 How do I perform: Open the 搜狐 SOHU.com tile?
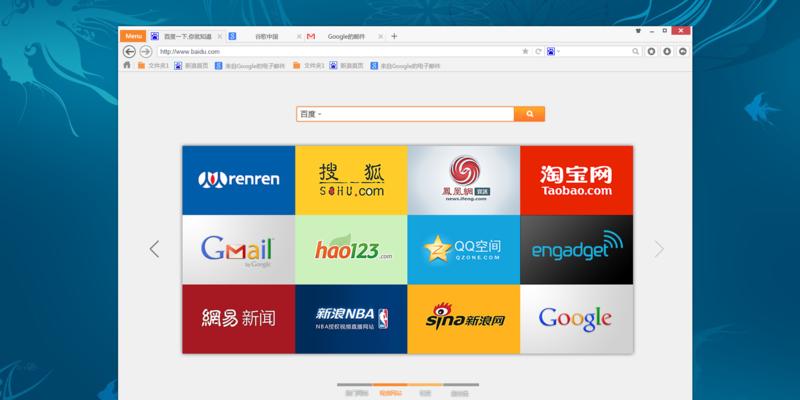point(352,180)
